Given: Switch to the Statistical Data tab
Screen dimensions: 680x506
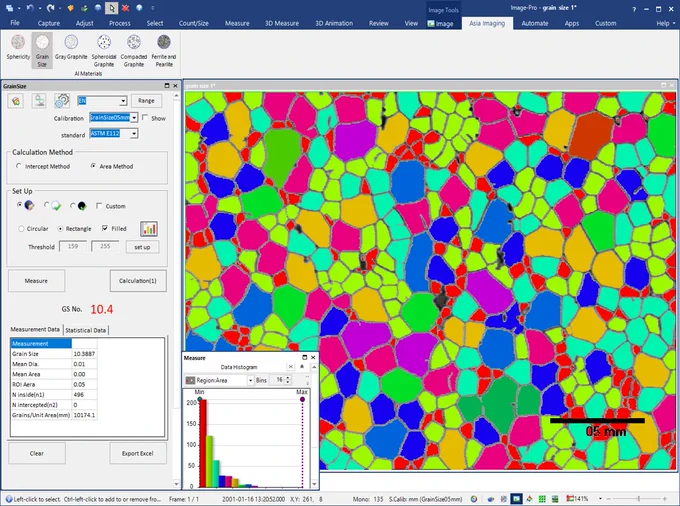Looking at the screenshot, I should [85, 330].
